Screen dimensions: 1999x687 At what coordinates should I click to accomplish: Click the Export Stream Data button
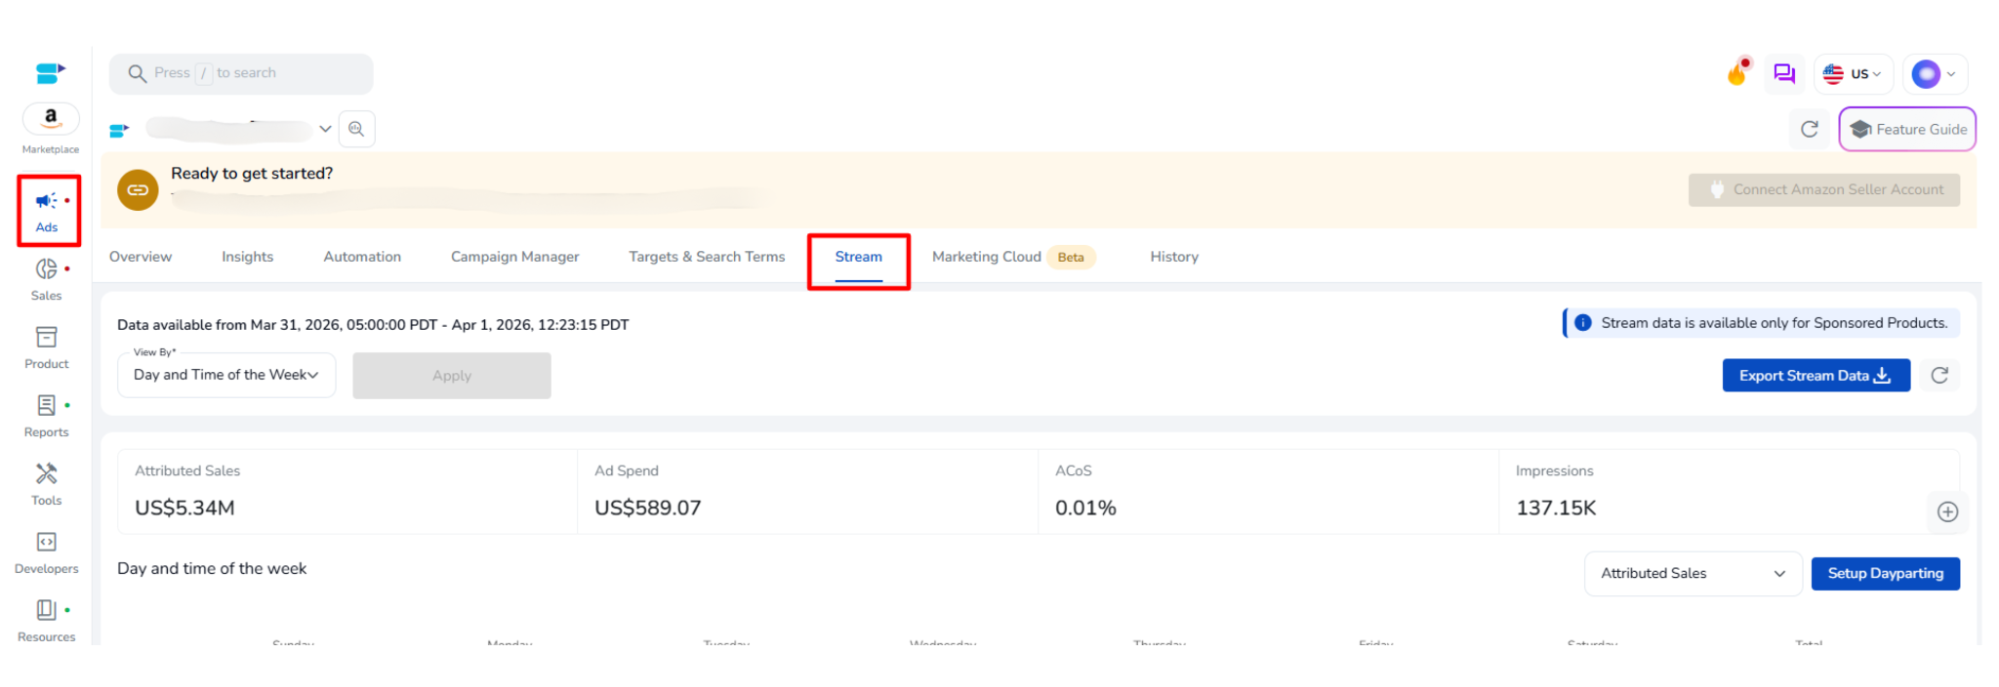click(1815, 375)
